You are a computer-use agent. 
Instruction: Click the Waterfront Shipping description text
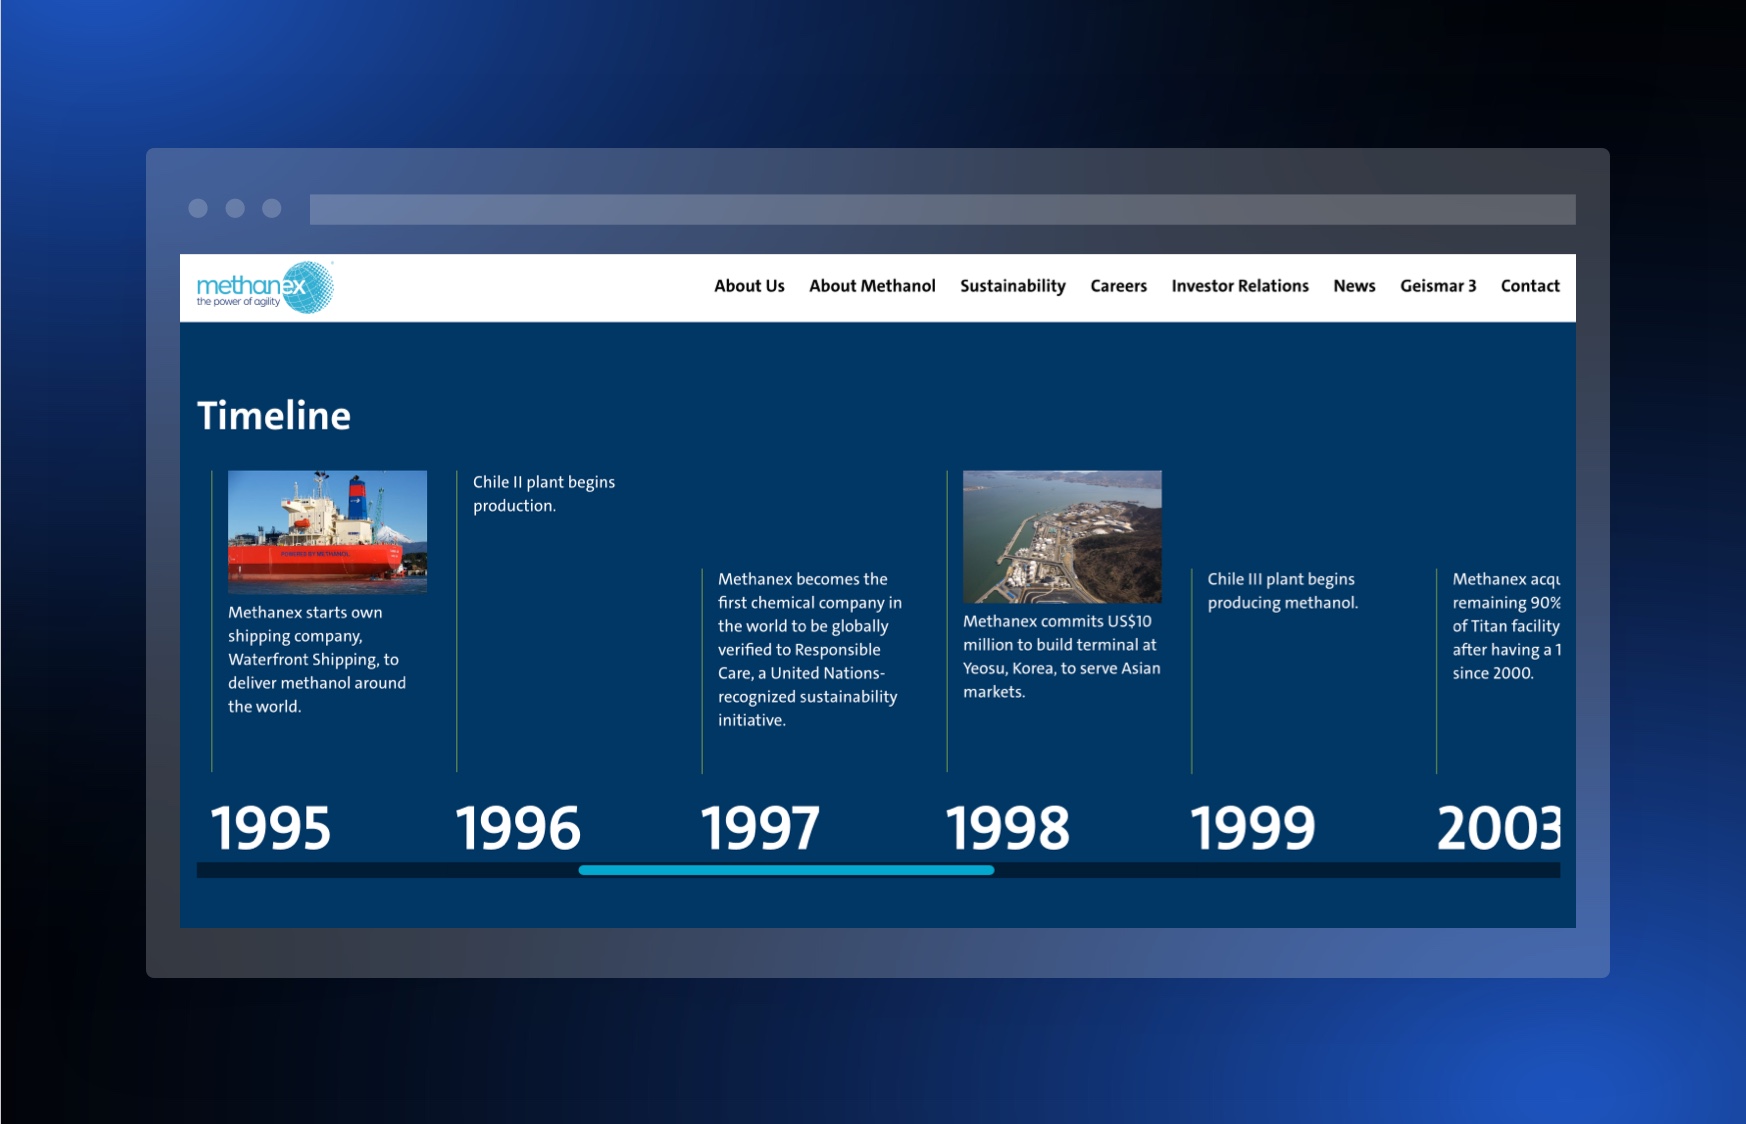click(x=317, y=659)
